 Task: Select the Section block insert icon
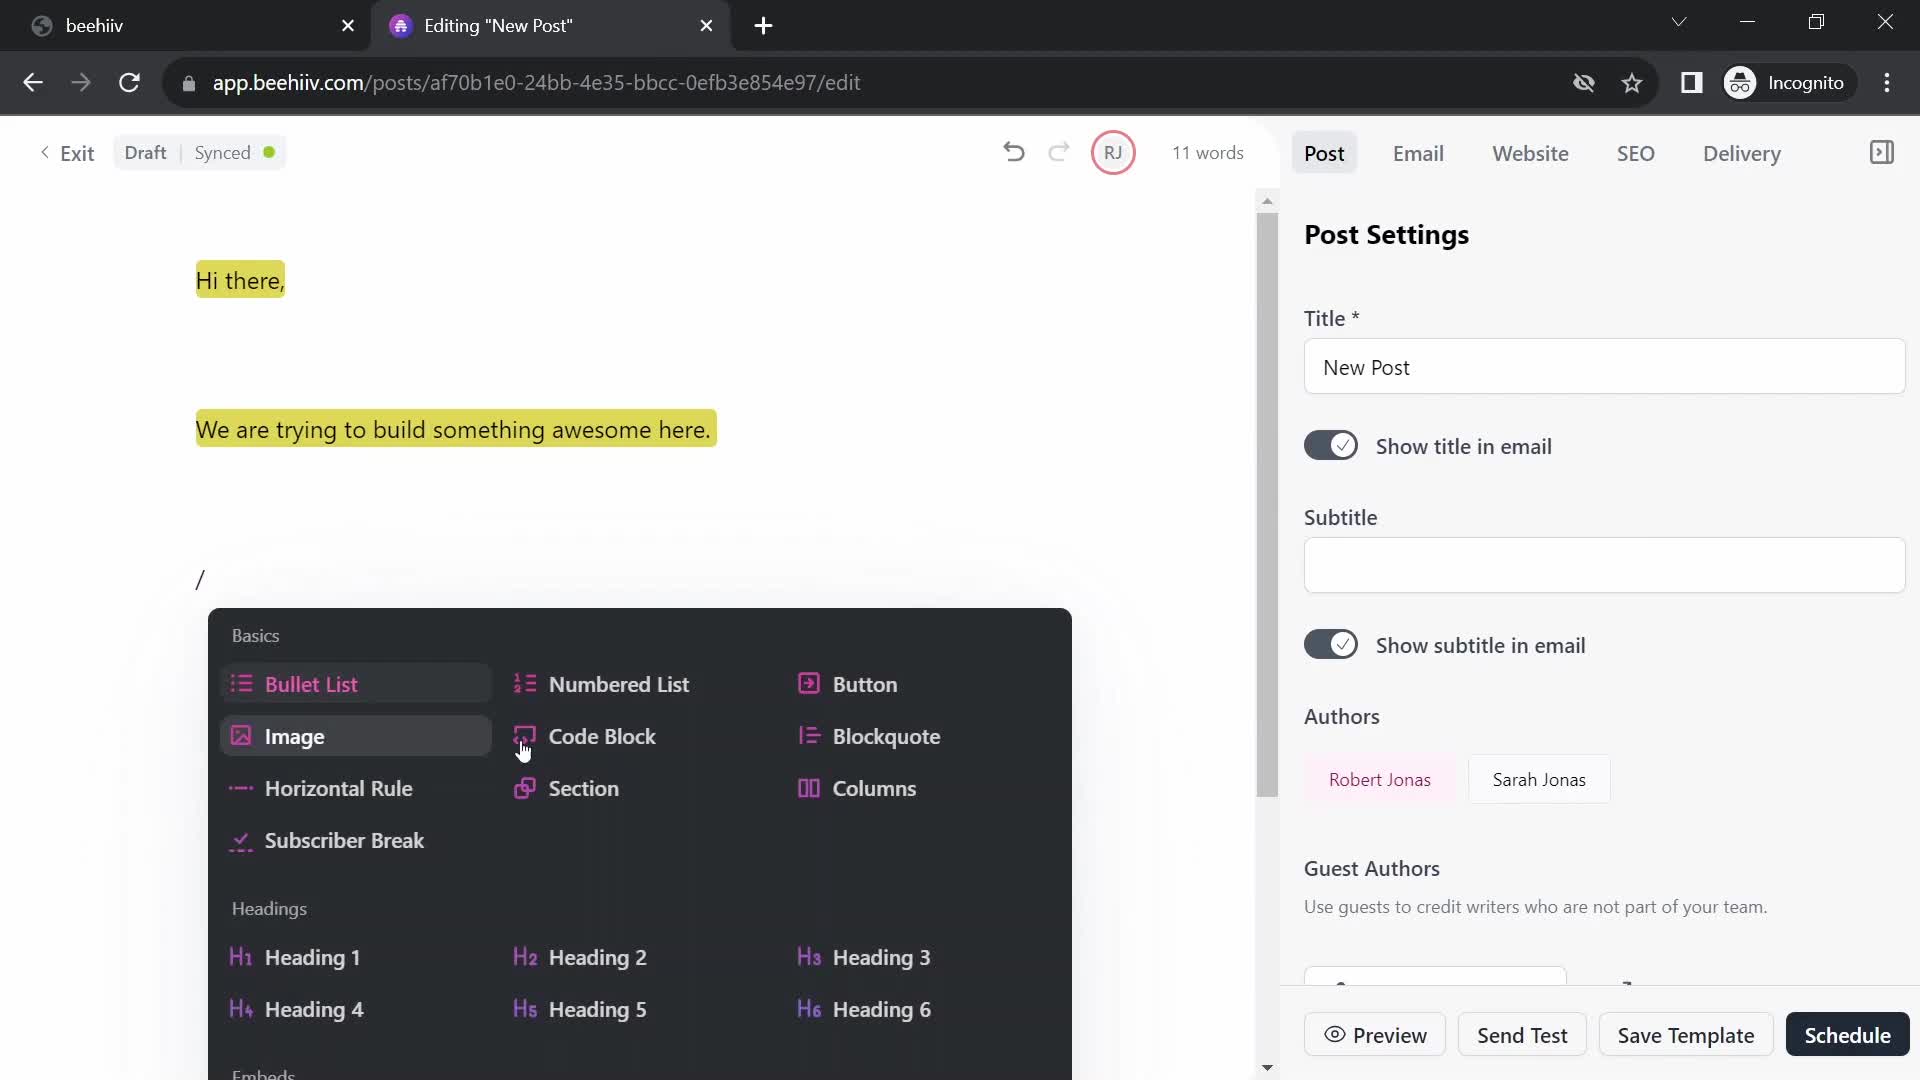coord(524,787)
